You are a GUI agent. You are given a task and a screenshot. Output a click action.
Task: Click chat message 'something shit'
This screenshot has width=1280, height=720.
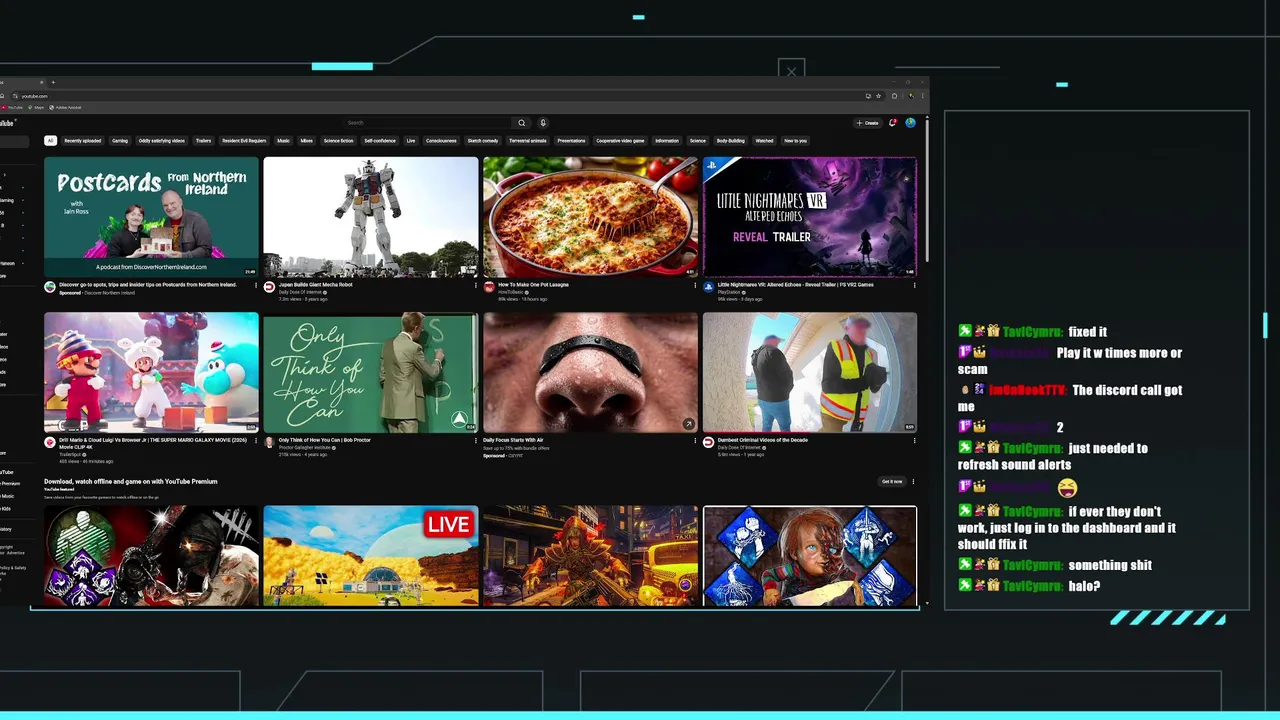[x=1110, y=565]
